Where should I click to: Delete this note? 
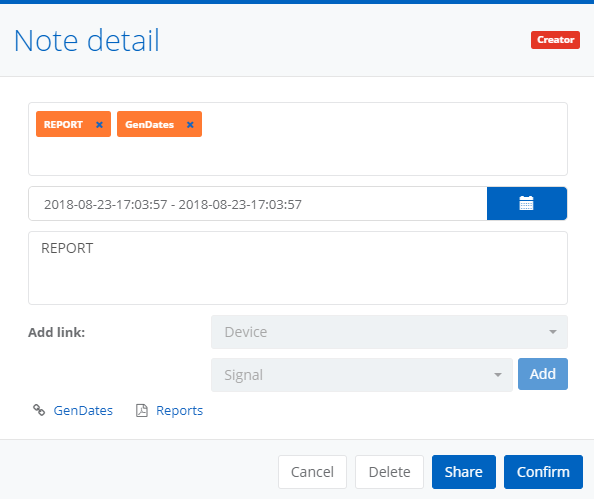389,472
